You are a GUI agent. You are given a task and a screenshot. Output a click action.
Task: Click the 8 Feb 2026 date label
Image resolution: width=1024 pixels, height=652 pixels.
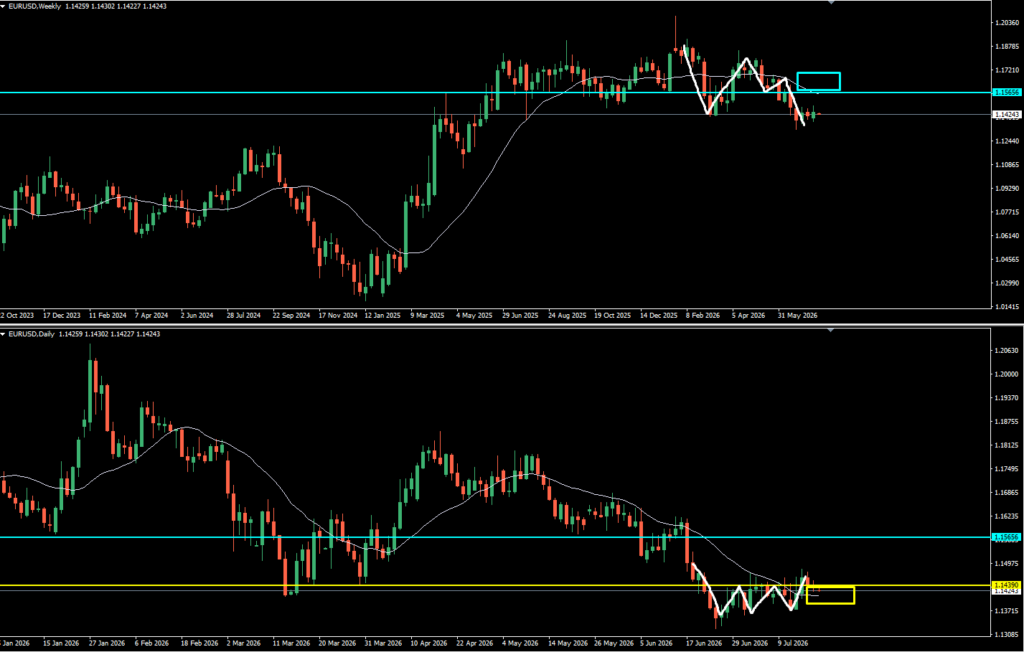pyautogui.click(x=702, y=315)
